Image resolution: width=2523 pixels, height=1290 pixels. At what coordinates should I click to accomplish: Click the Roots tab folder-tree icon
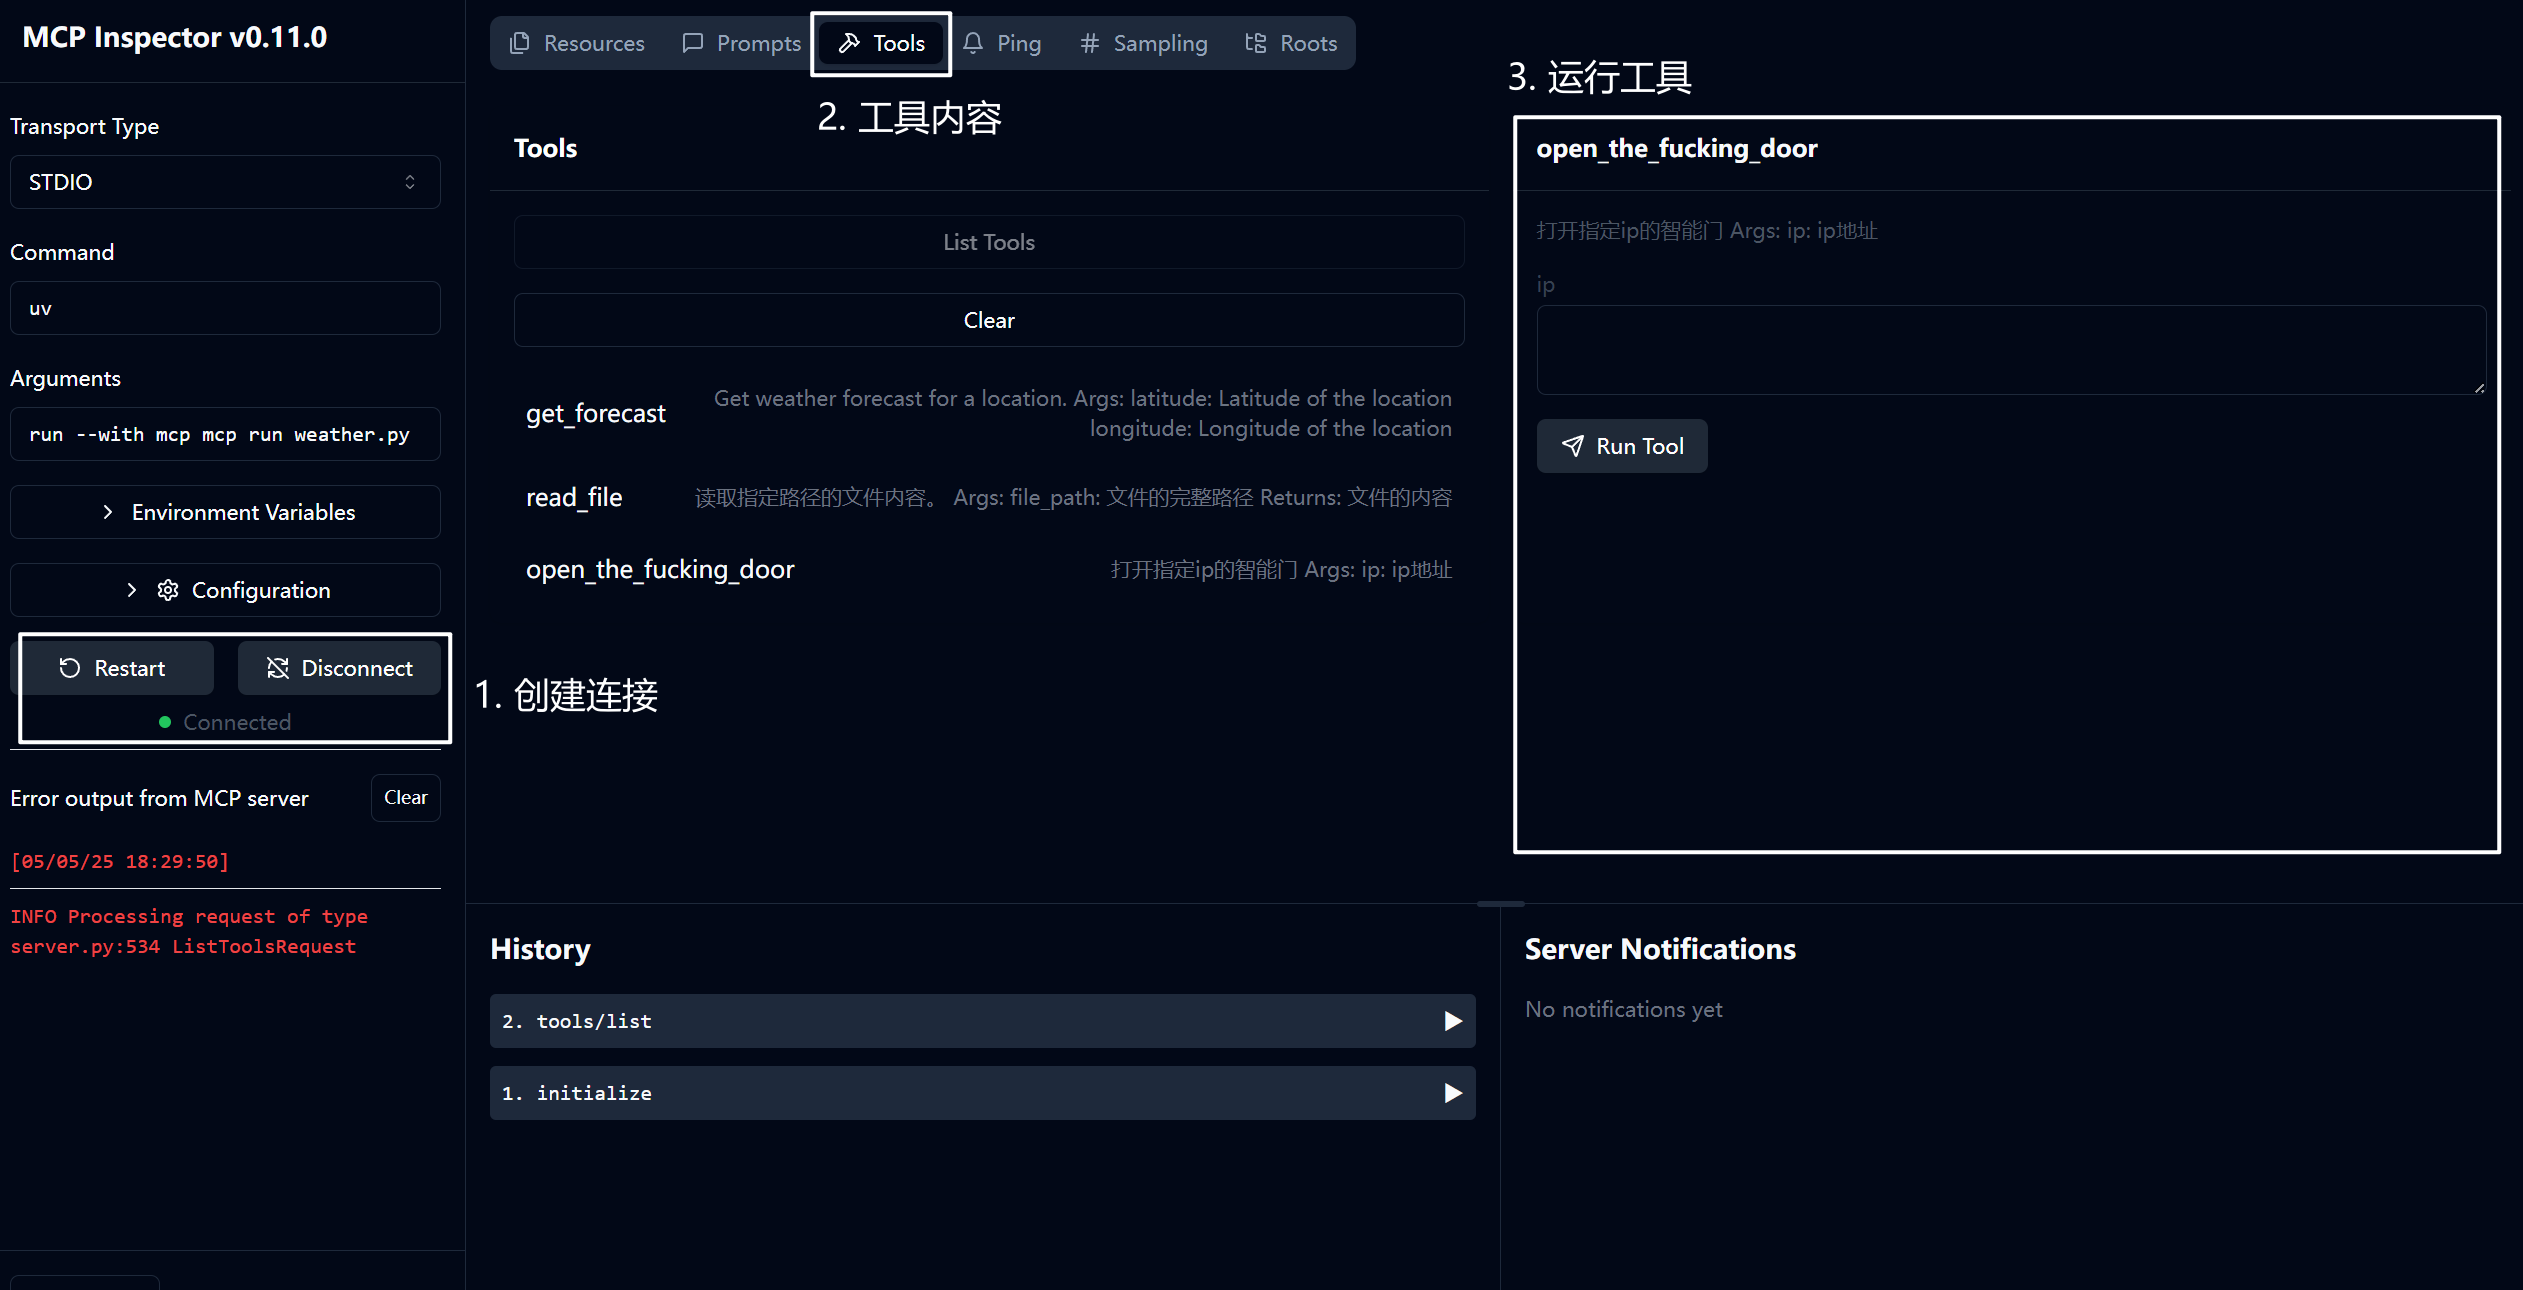(x=1255, y=43)
